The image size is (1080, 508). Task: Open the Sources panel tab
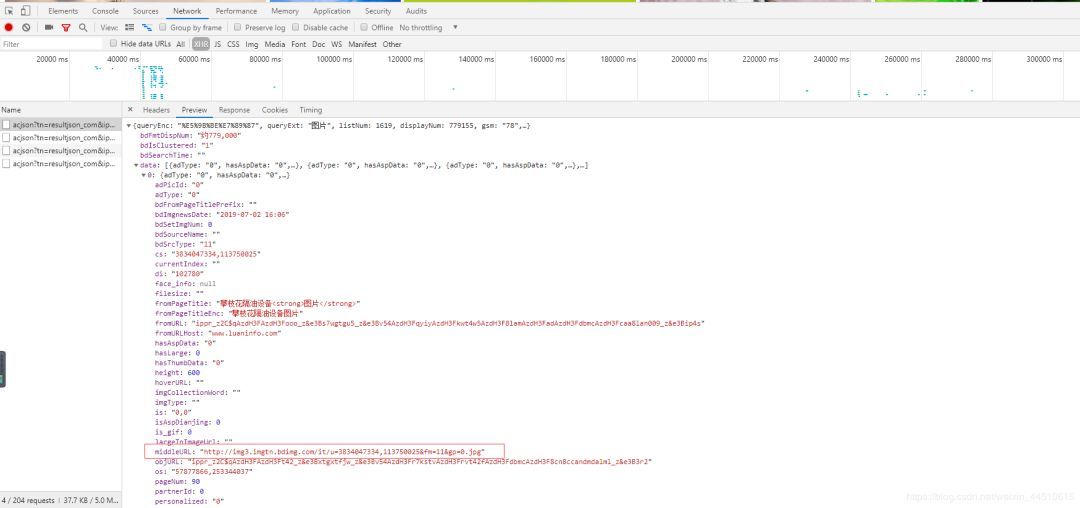(145, 11)
